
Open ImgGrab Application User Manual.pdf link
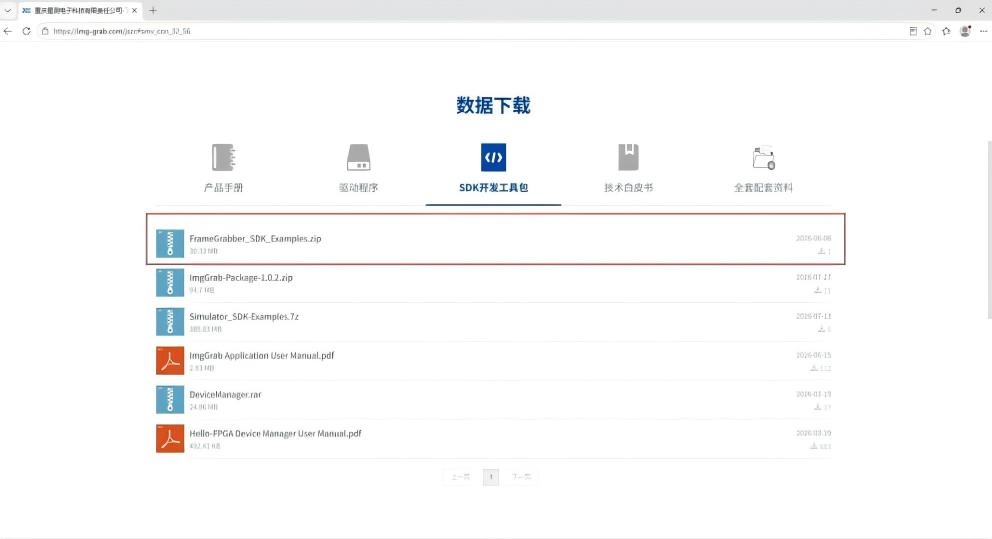[x=262, y=356]
